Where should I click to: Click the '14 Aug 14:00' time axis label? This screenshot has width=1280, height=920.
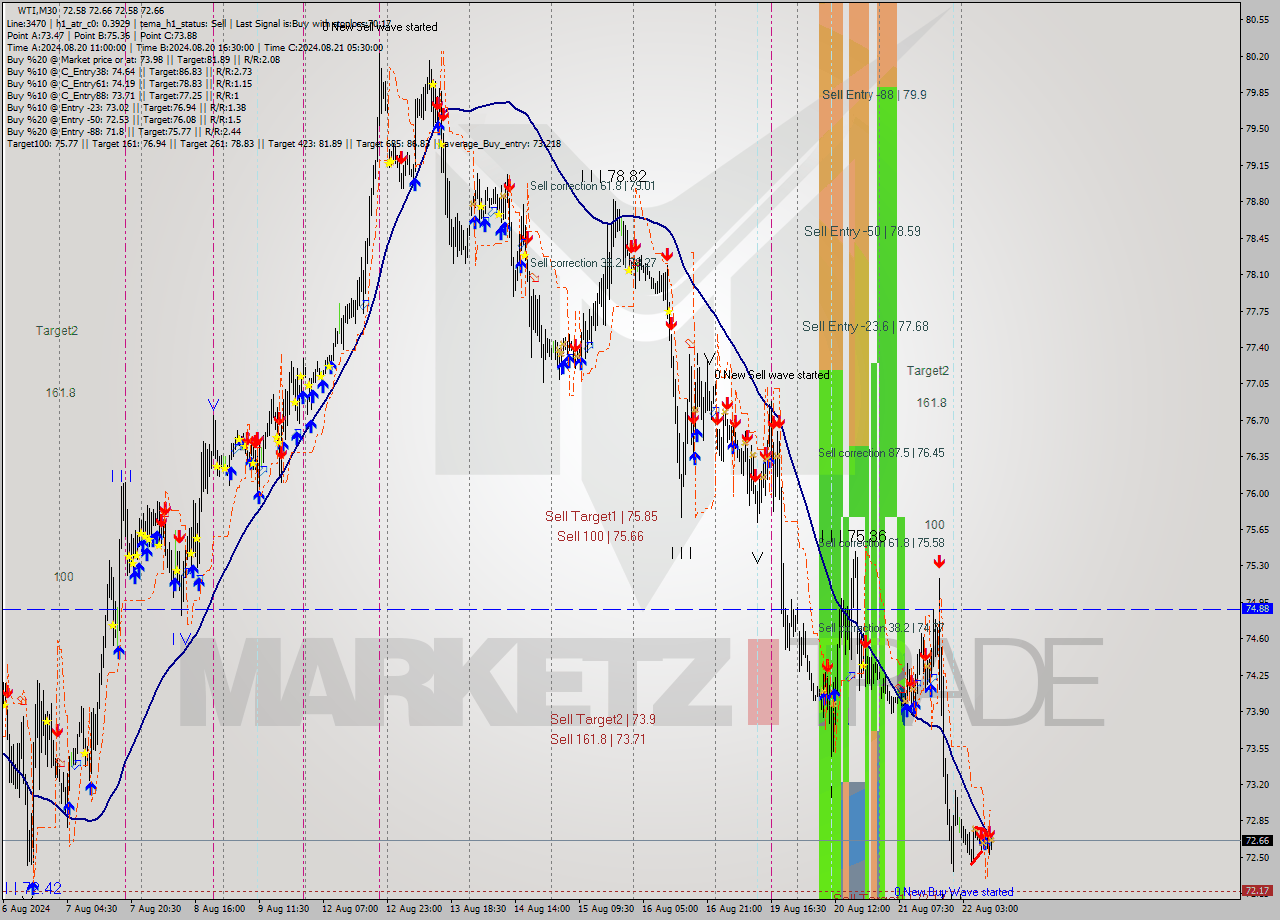[x=541, y=909]
